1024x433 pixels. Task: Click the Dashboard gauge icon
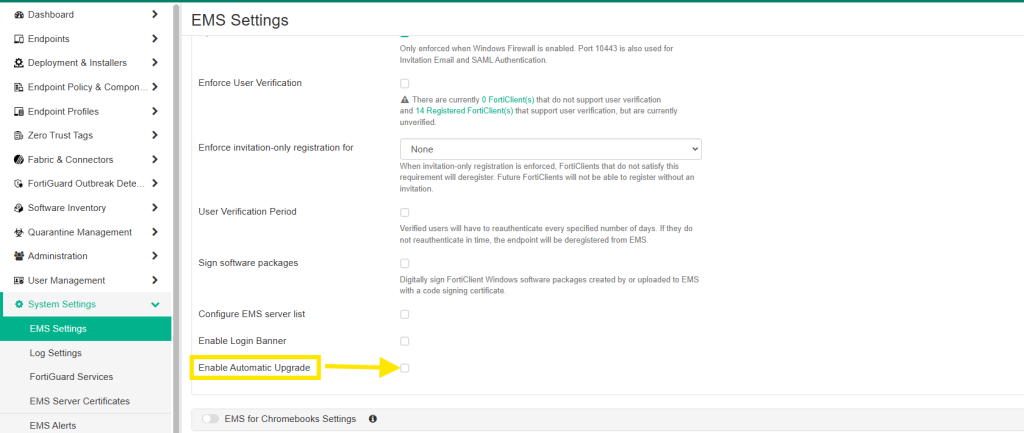tap(19, 14)
